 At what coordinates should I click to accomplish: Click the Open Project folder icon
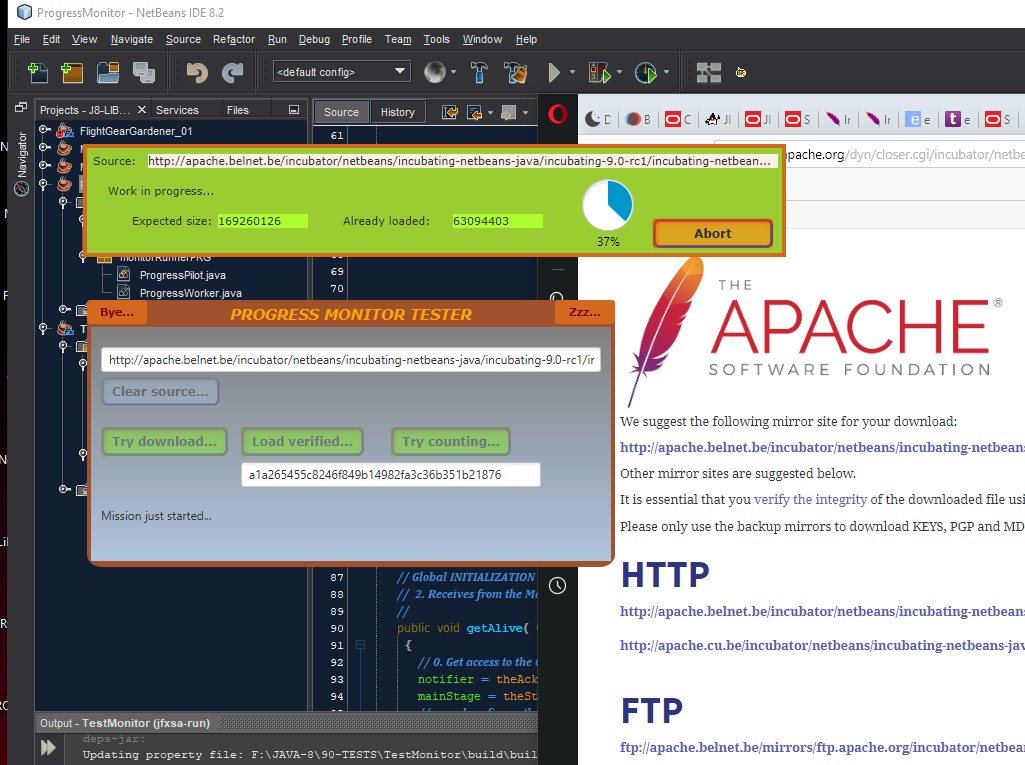(108, 72)
